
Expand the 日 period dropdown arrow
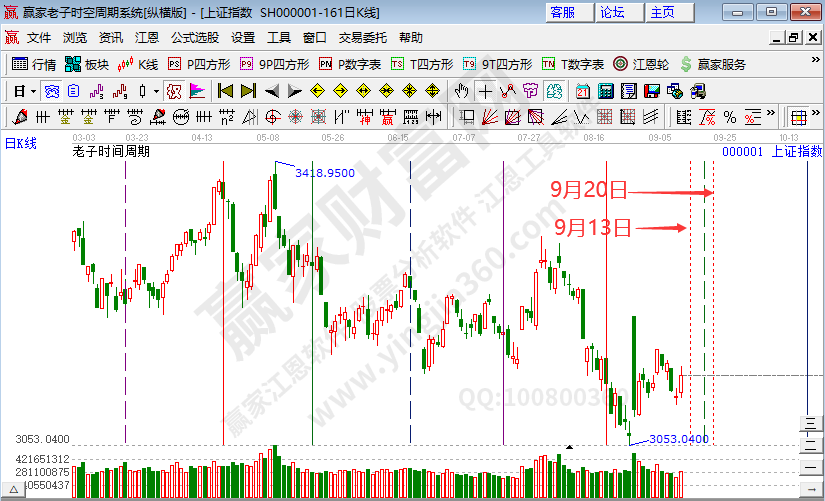33,91
